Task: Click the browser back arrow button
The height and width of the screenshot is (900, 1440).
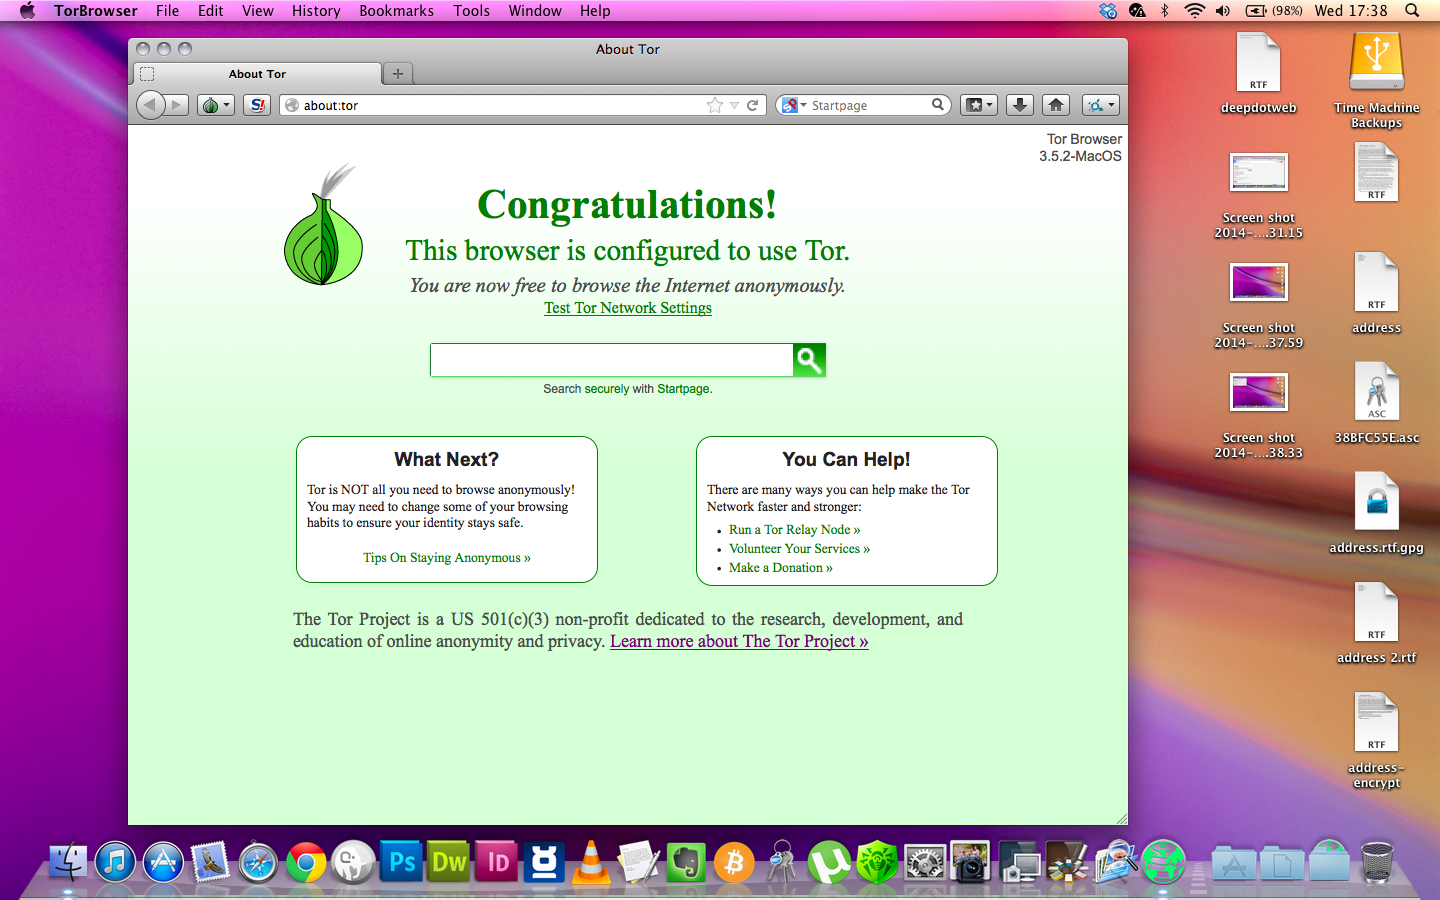Action: (x=150, y=105)
